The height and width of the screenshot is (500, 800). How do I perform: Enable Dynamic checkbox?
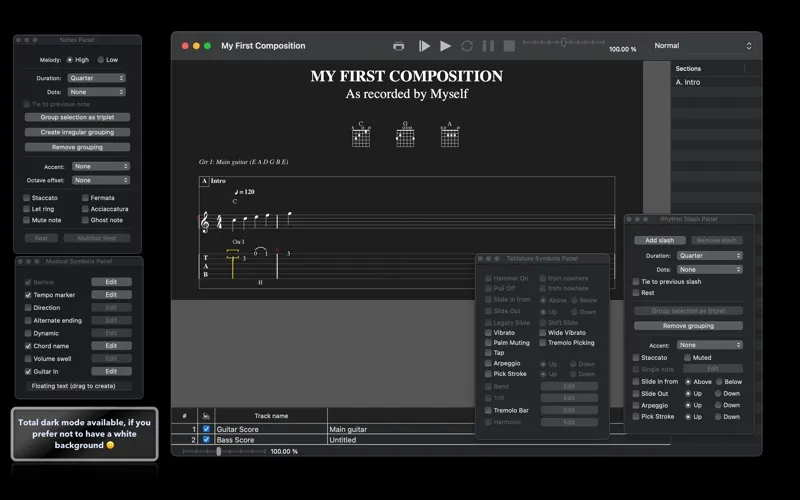pos(28,333)
